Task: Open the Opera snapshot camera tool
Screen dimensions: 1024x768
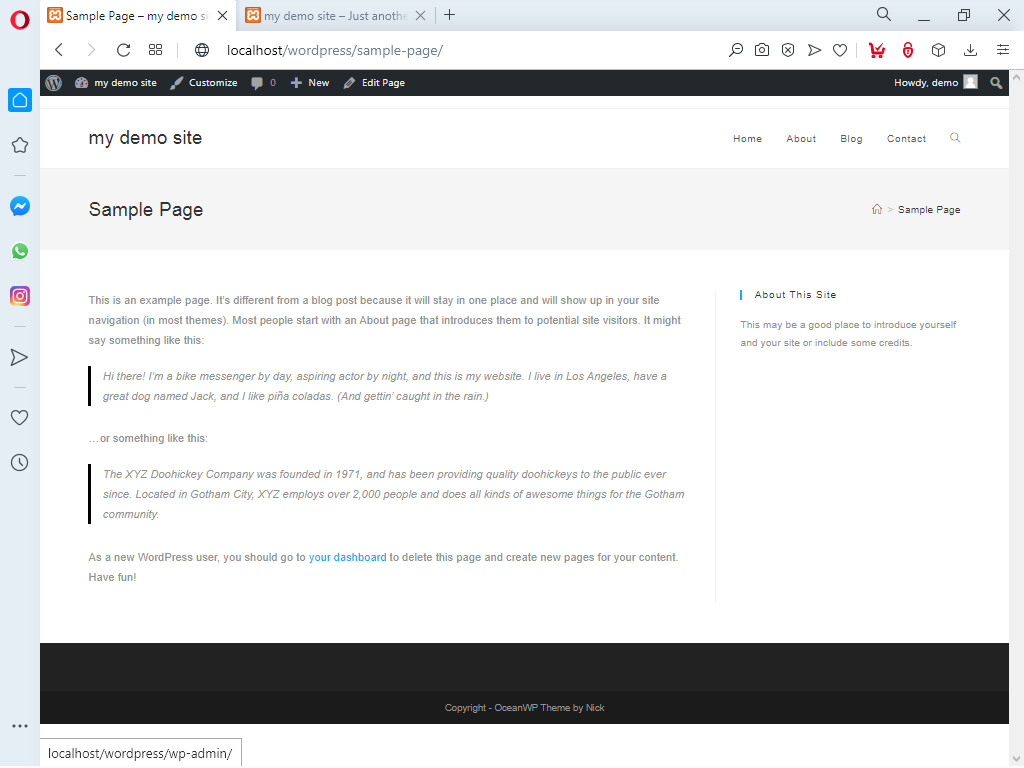Action: click(x=762, y=50)
